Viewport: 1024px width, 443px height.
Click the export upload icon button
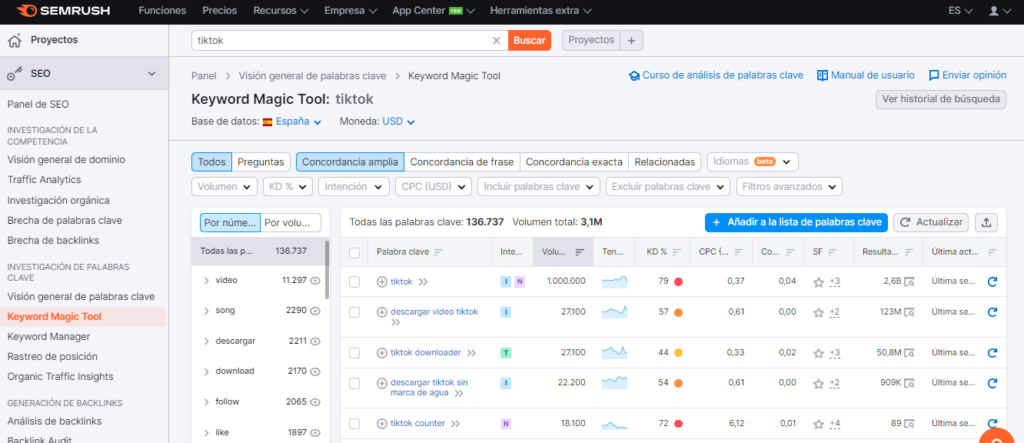pyautogui.click(x=986, y=223)
